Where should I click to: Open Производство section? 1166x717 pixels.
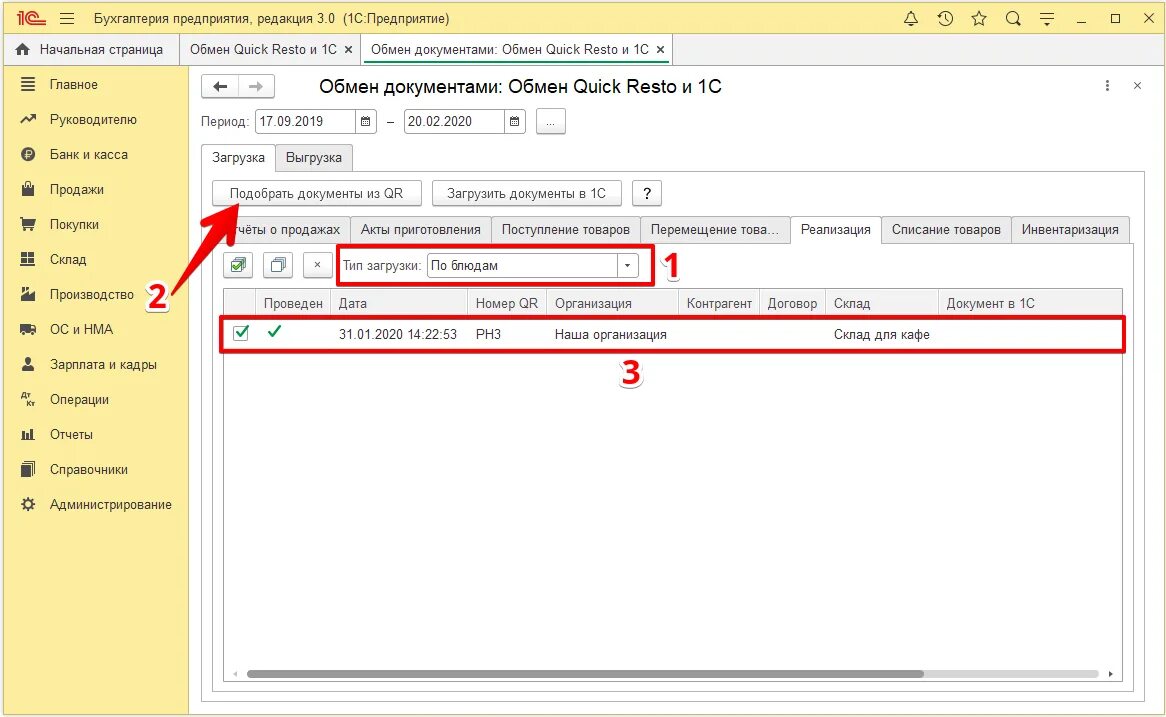[91, 294]
